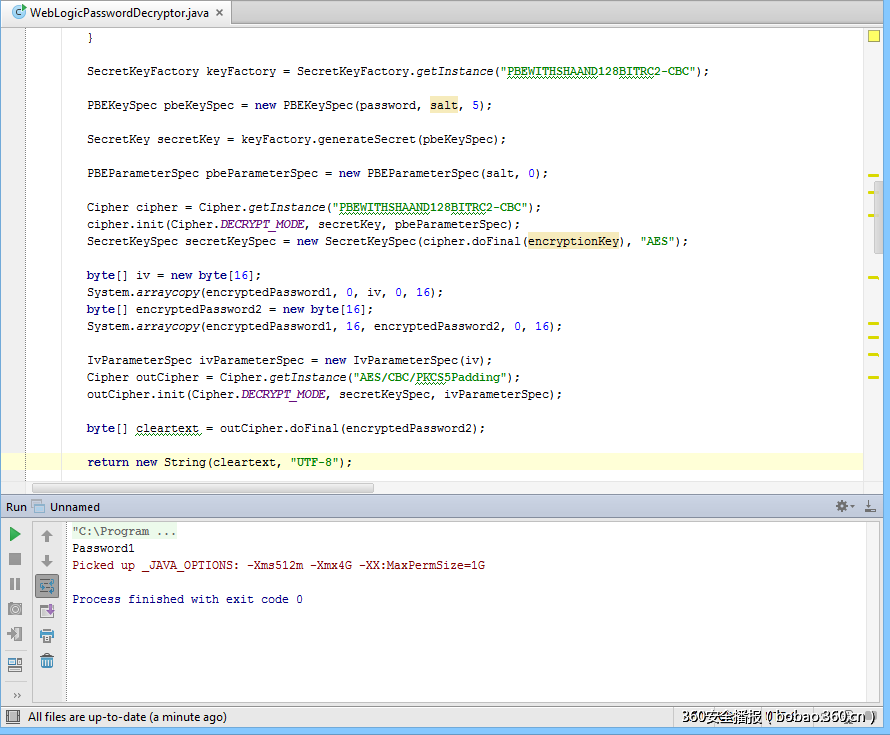This screenshot has height=735, width=890.
Task: Rerun the program with green play icon
Action: point(15,534)
